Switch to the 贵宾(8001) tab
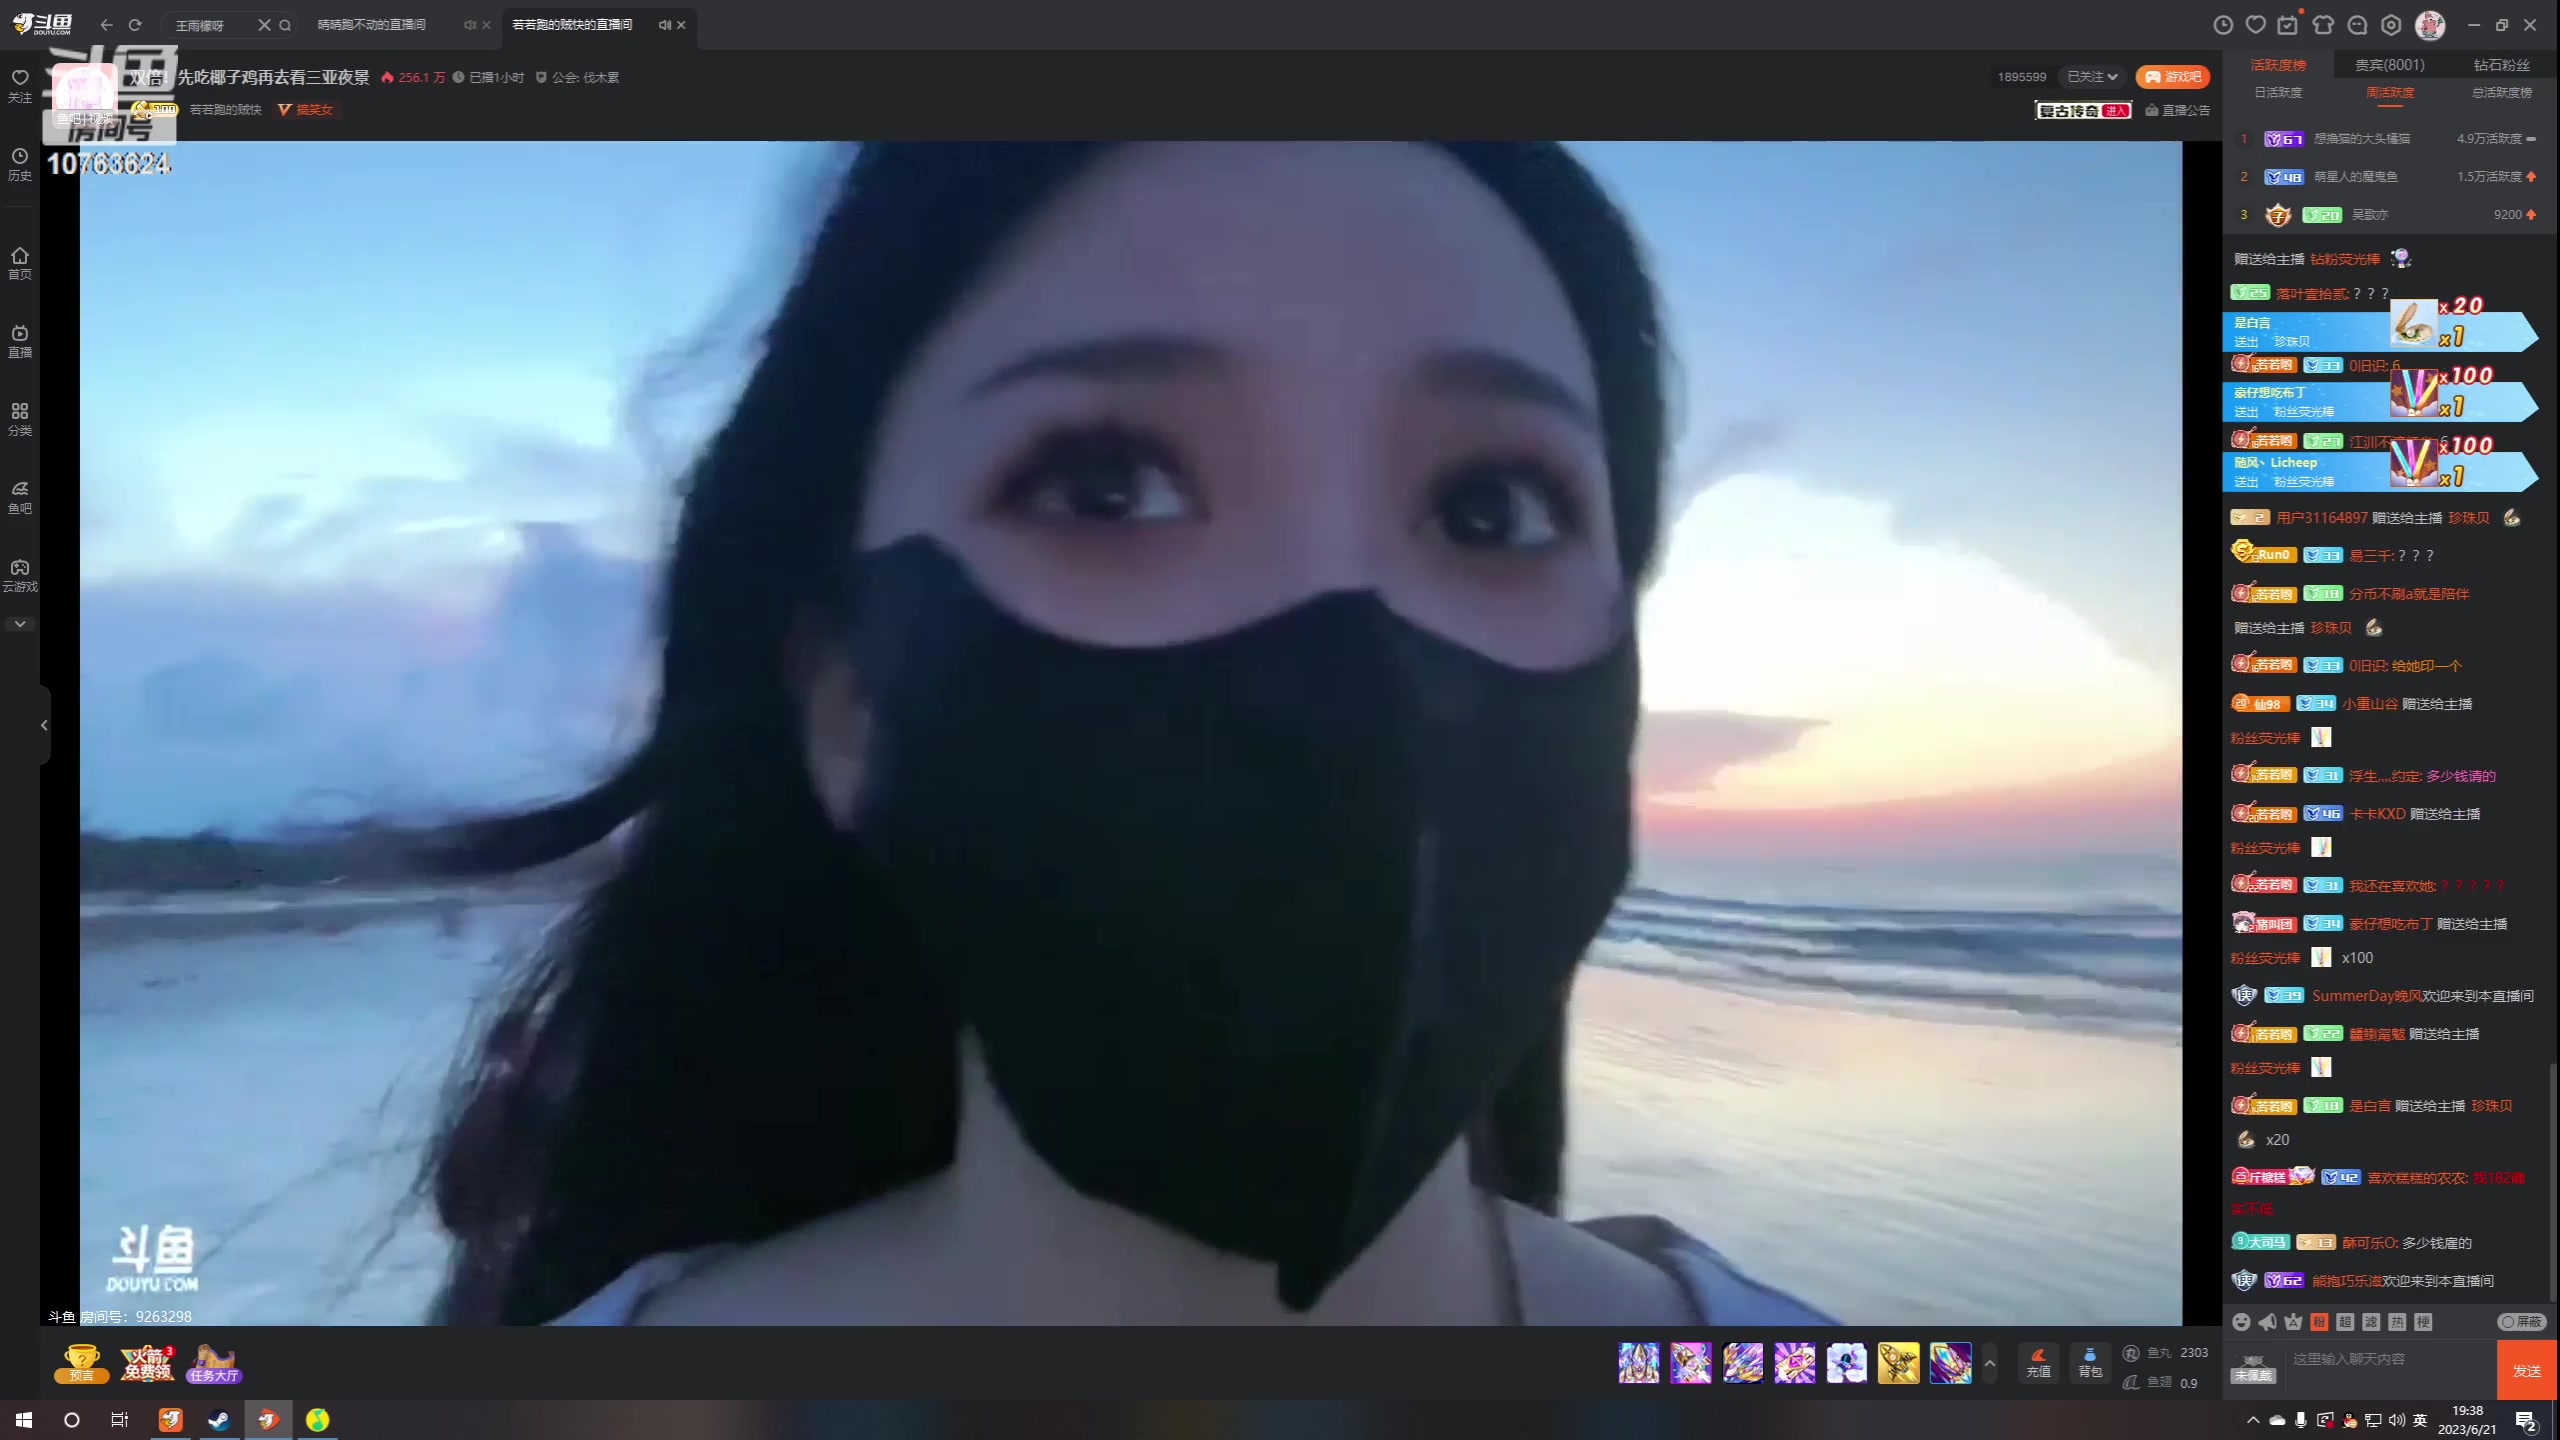This screenshot has height=1440, width=2560. click(x=2390, y=63)
